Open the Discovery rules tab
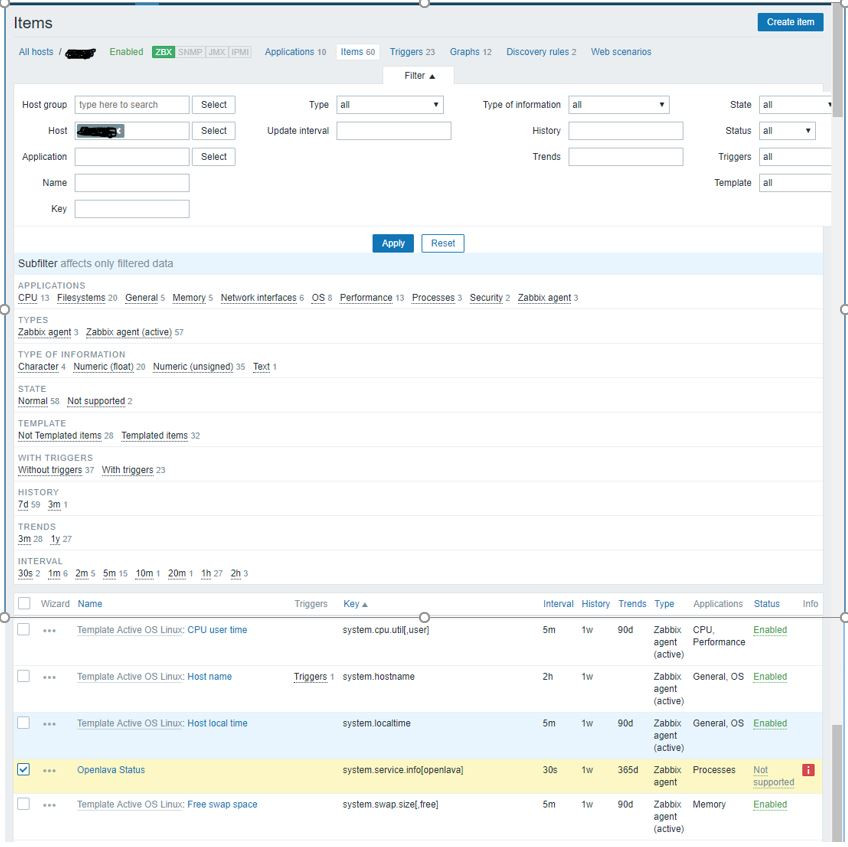The height and width of the screenshot is (847, 848). (541, 52)
